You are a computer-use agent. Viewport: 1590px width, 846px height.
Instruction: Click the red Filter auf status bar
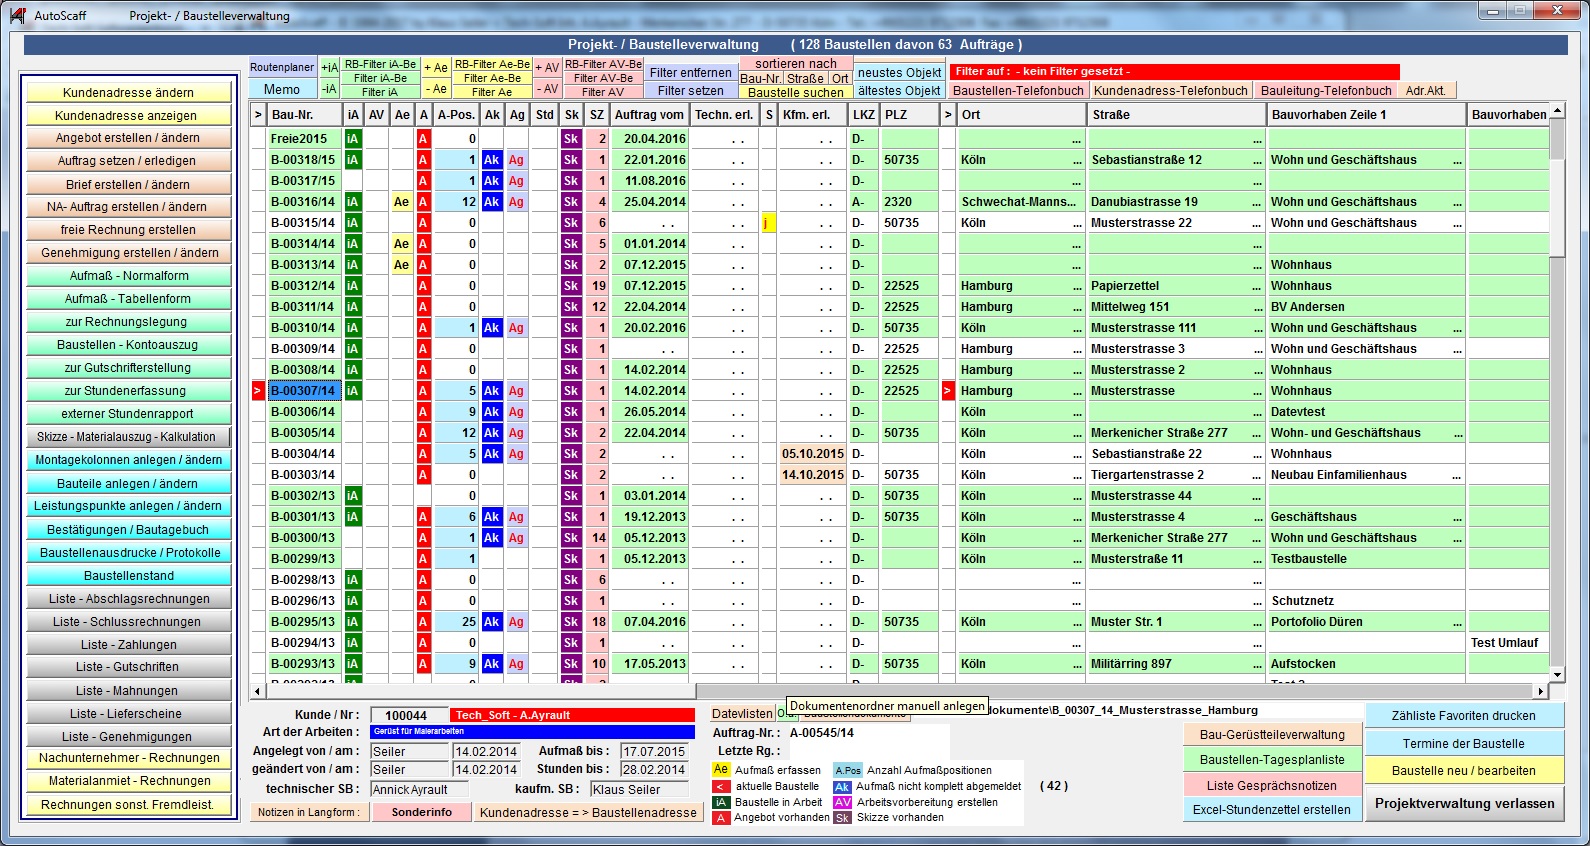click(x=1174, y=72)
